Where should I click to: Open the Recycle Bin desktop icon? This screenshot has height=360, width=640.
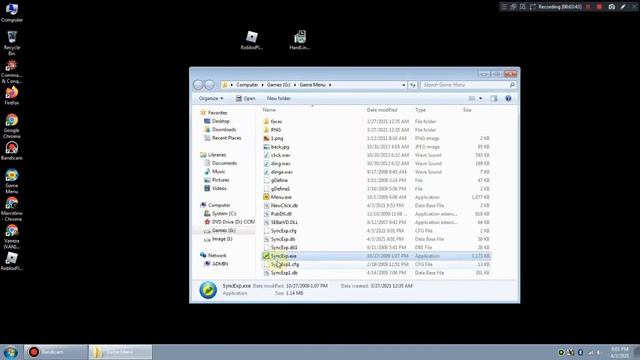click(x=12, y=42)
